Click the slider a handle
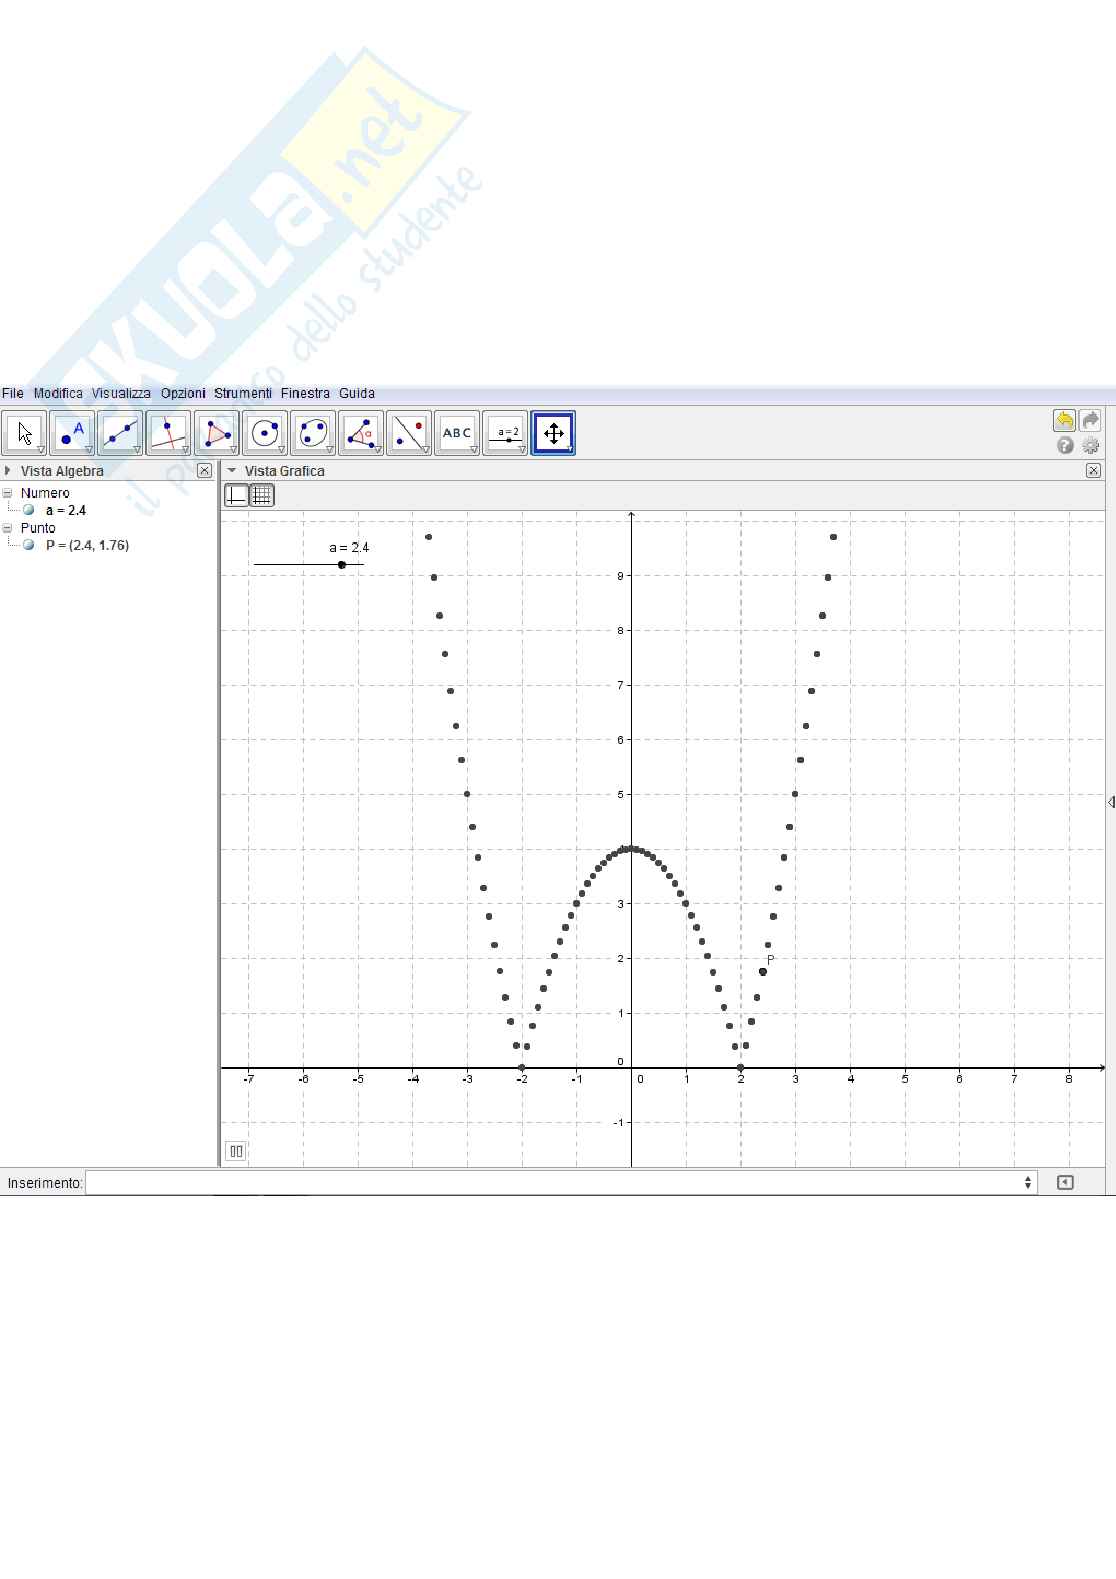The image size is (1116, 1579). coord(342,565)
